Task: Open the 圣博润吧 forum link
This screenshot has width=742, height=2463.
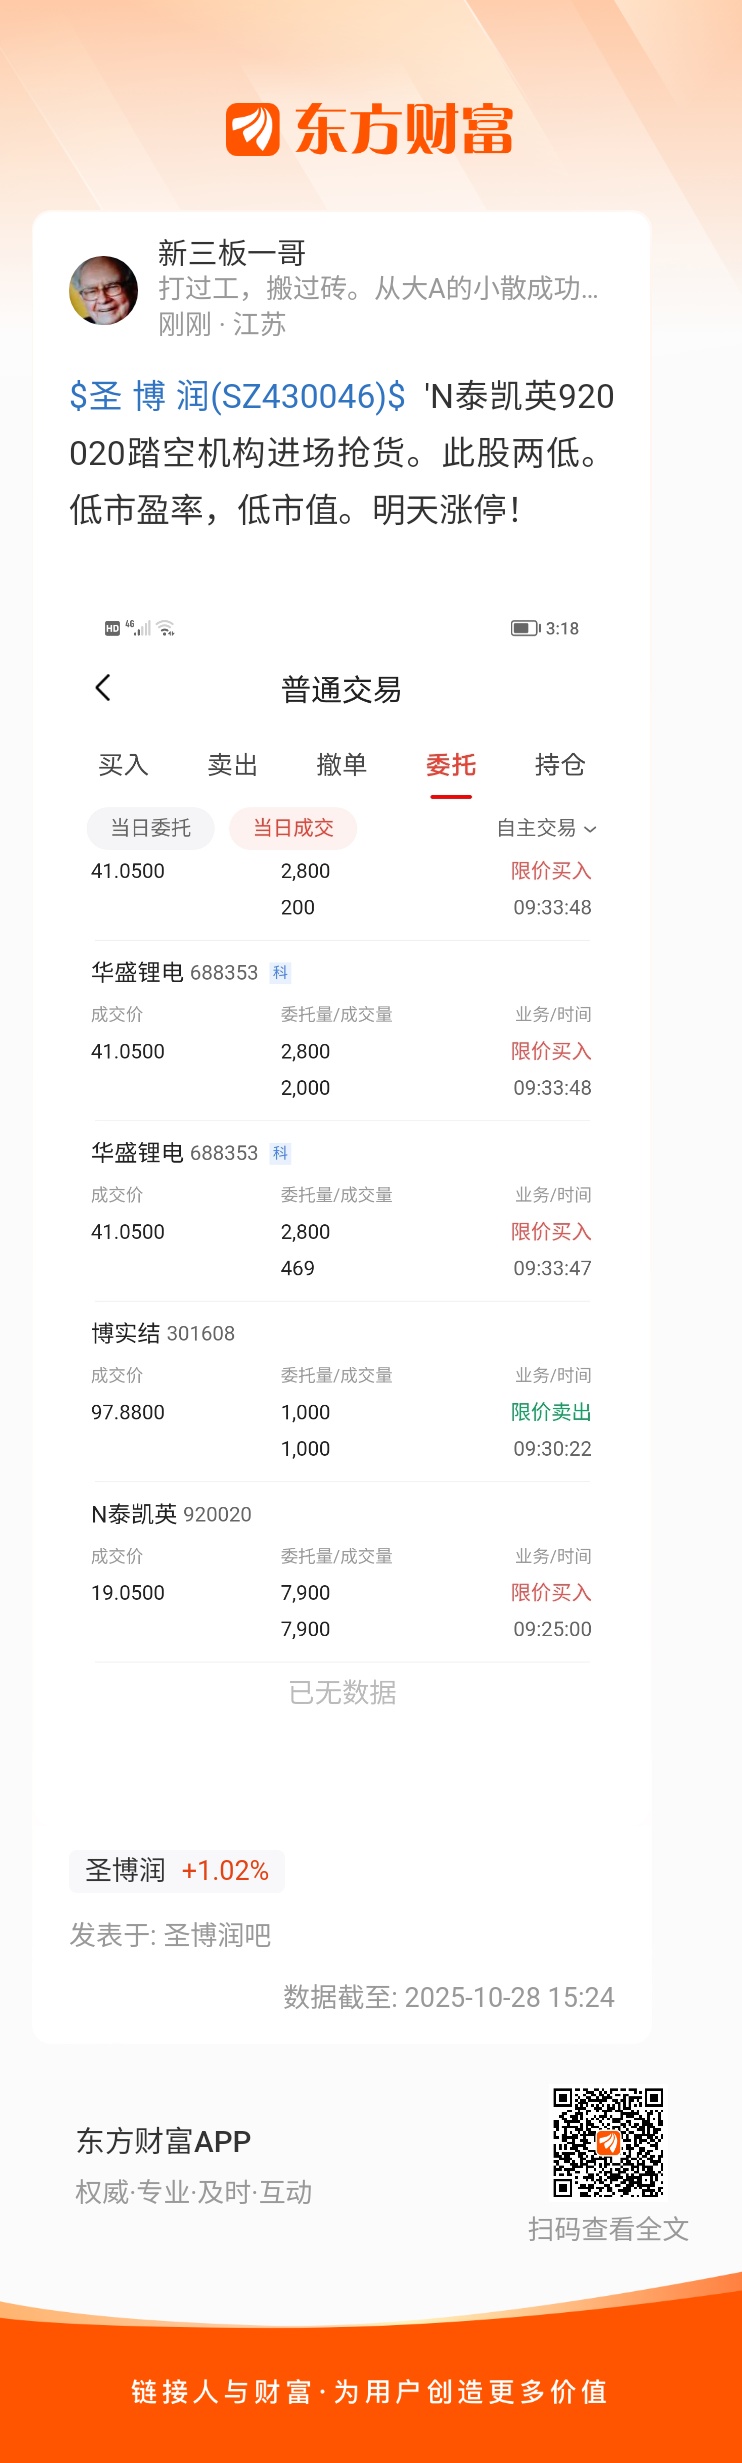Action: 217,1935
